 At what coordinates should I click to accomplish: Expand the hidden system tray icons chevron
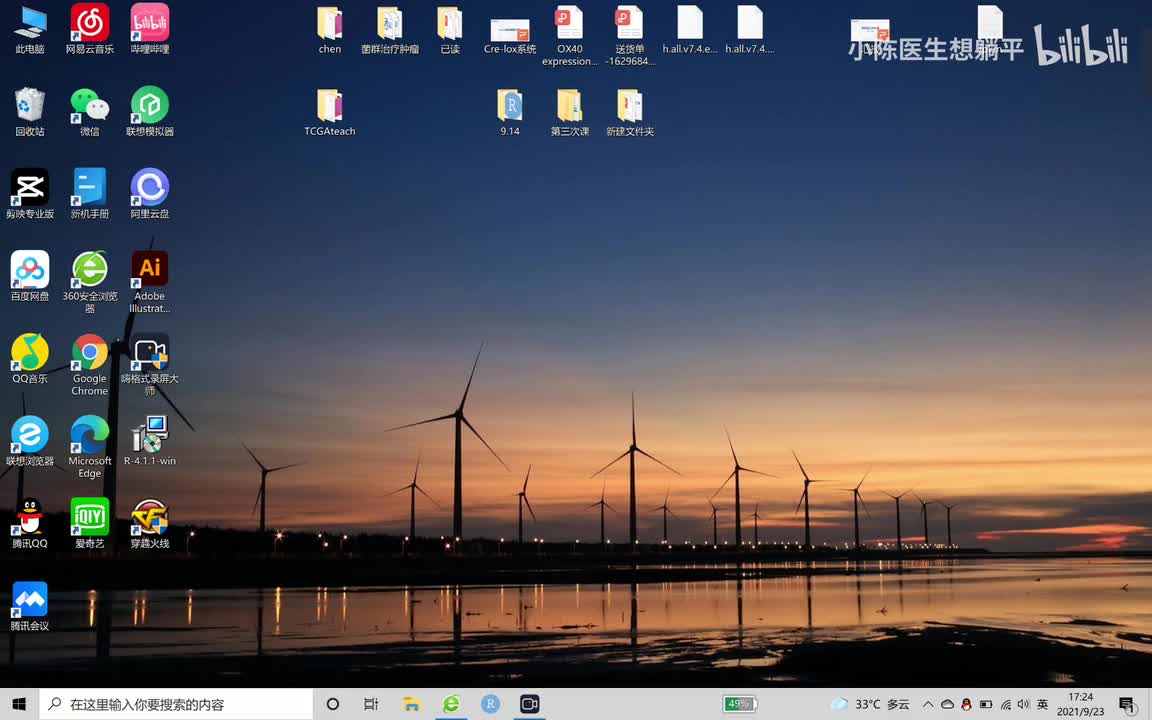coord(928,704)
